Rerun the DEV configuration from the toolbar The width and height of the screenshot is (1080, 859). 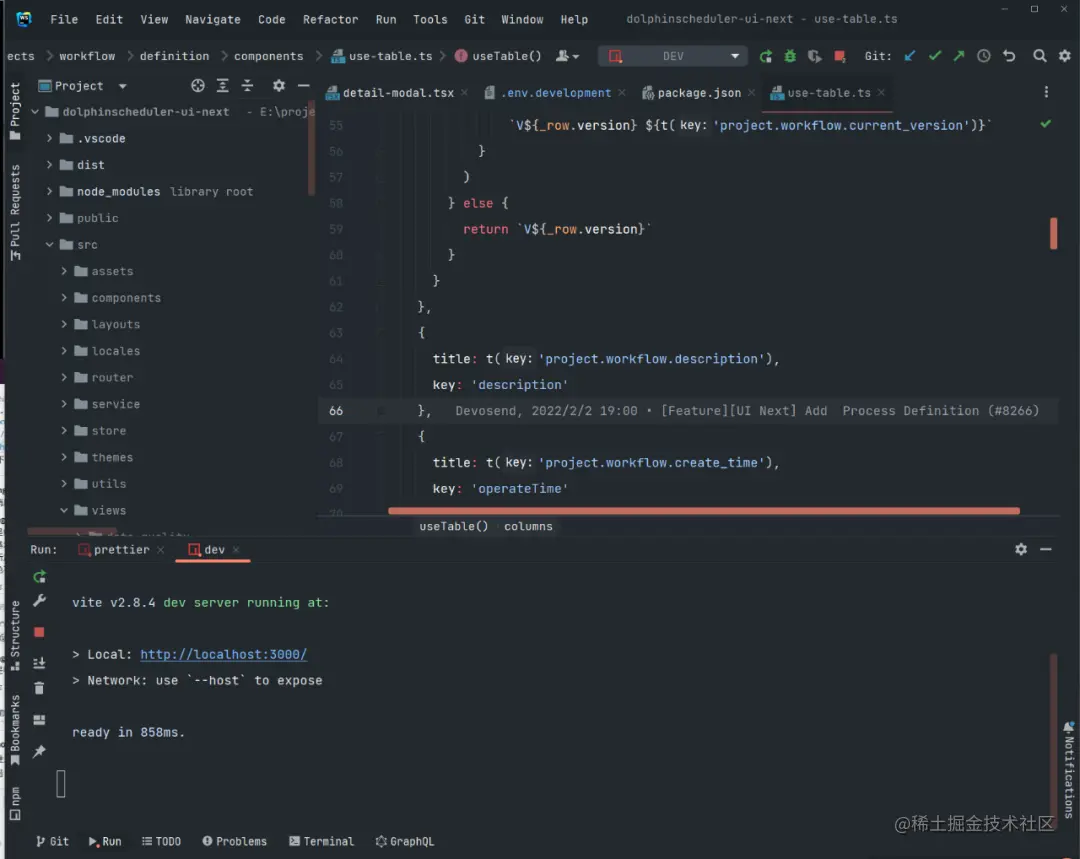click(765, 56)
